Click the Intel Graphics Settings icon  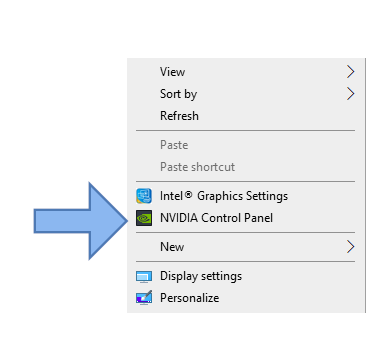pyautogui.click(x=144, y=196)
